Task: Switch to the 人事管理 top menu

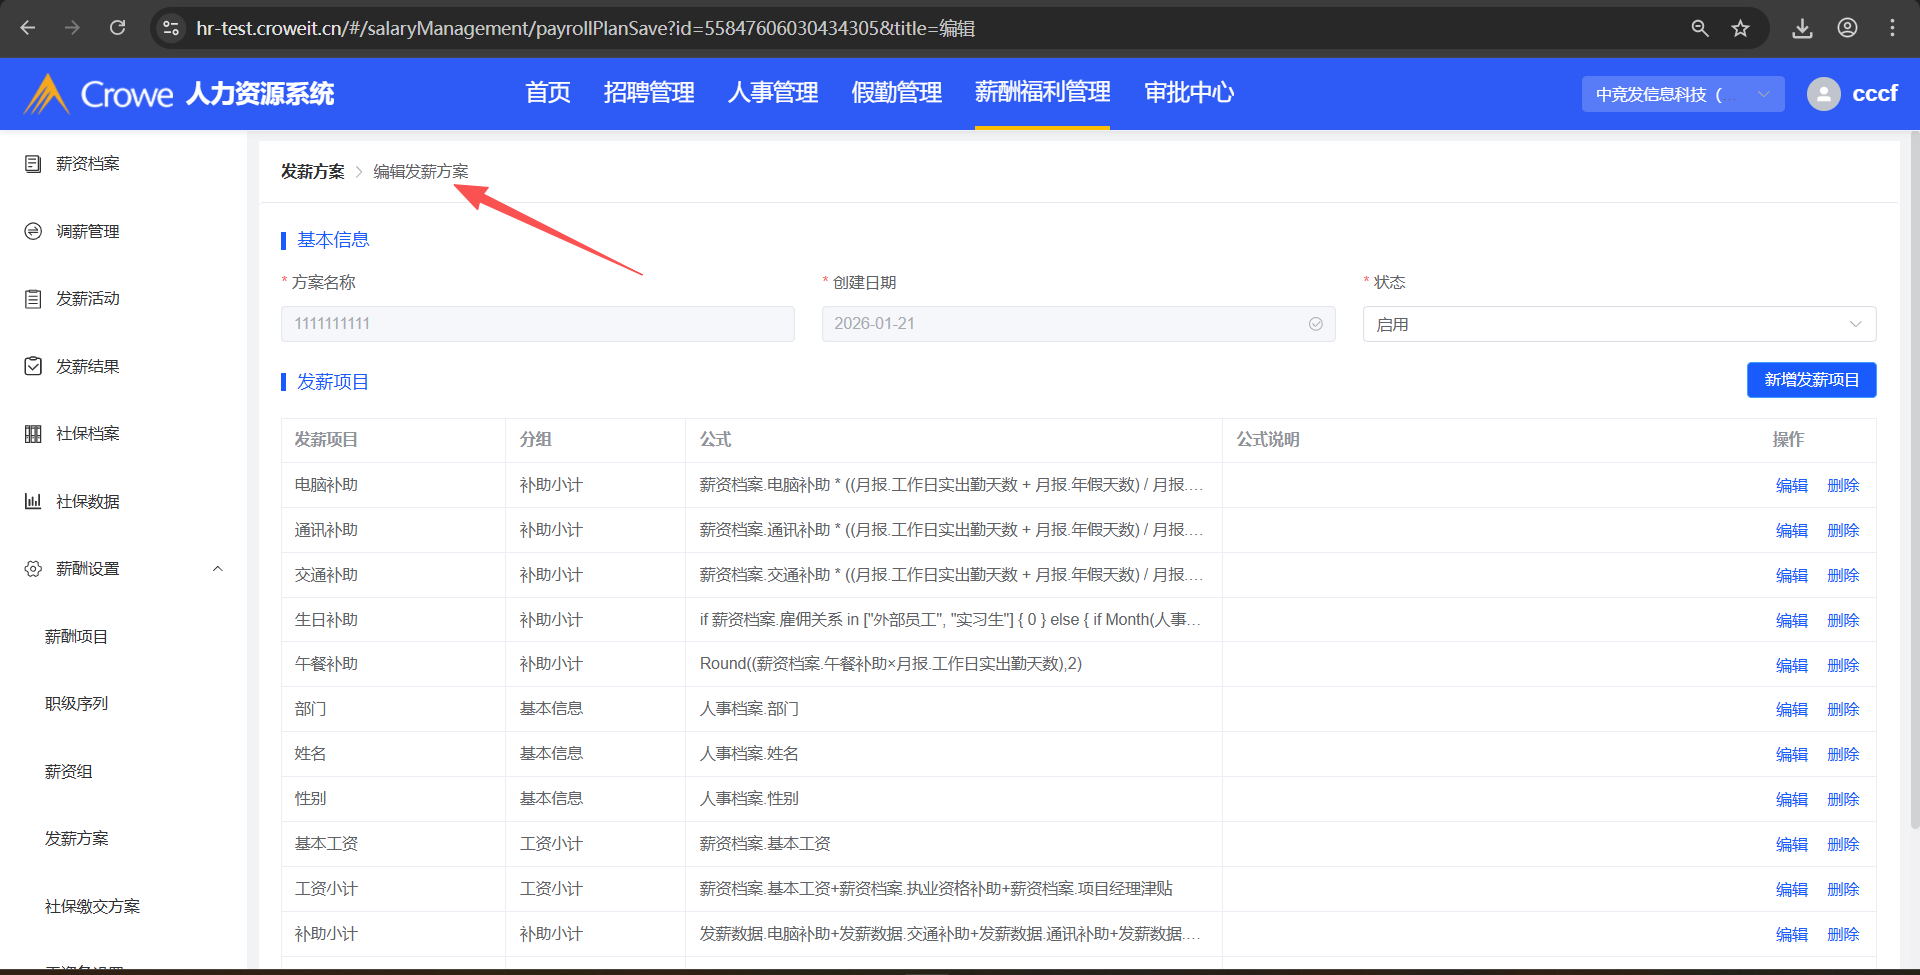Action: [x=772, y=93]
